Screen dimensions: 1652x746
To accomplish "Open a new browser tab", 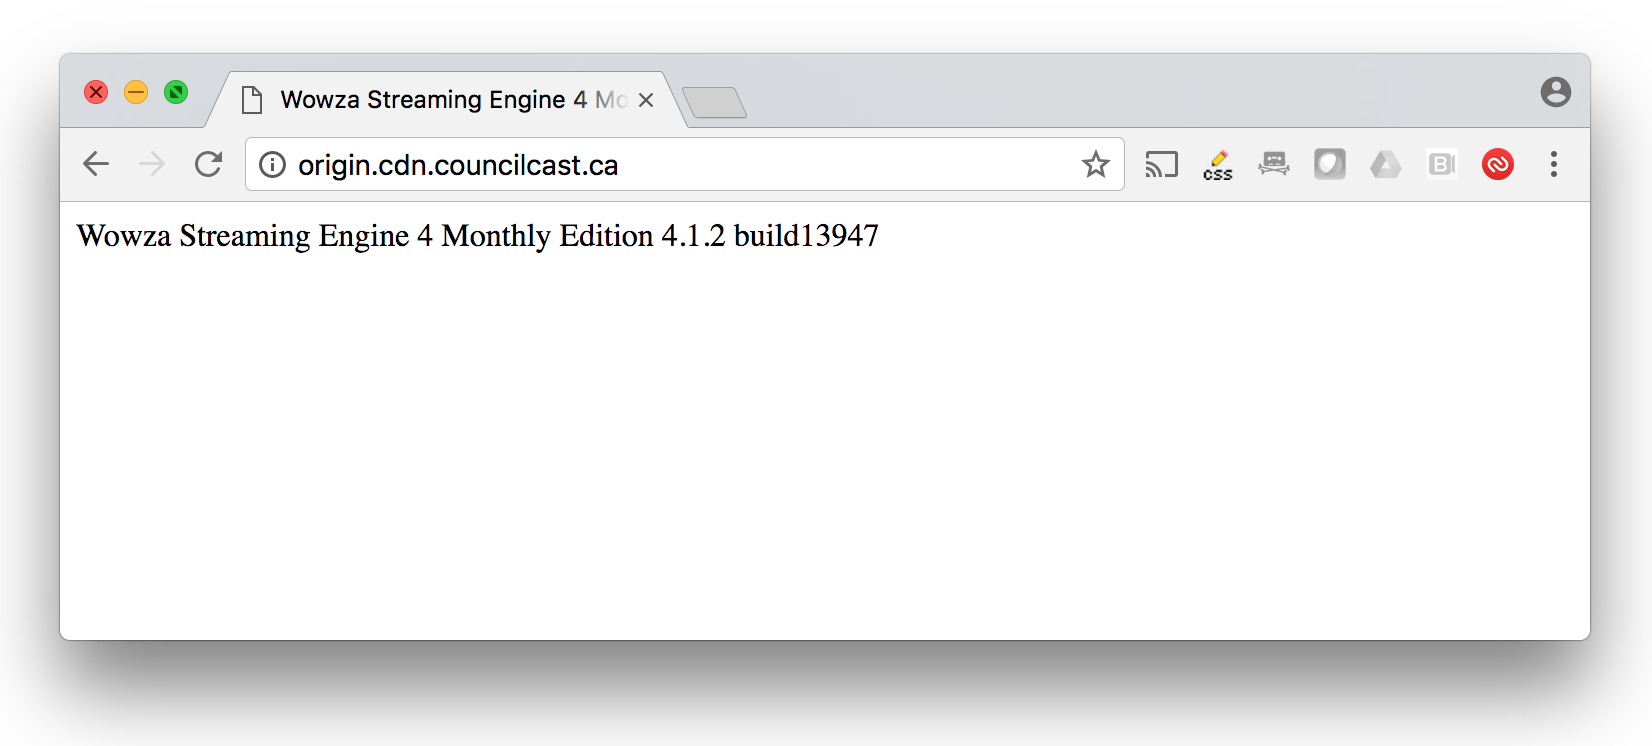I will click(x=714, y=102).
